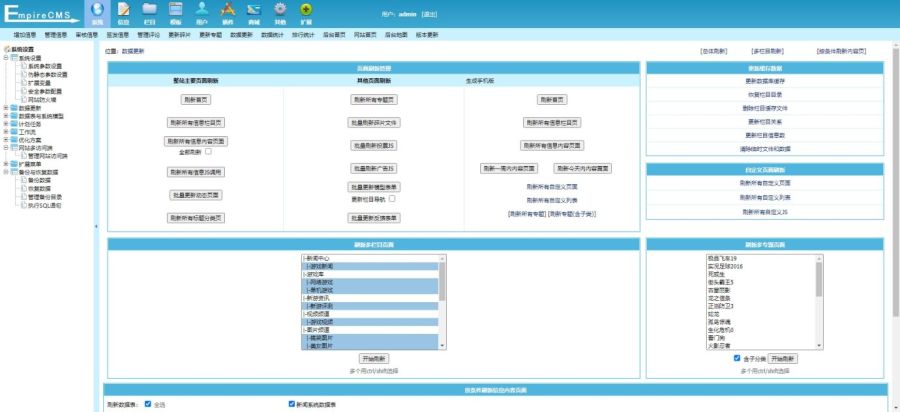Open the 模板 (Template) top navigation icon

pyautogui.click(x=175, y=11)
